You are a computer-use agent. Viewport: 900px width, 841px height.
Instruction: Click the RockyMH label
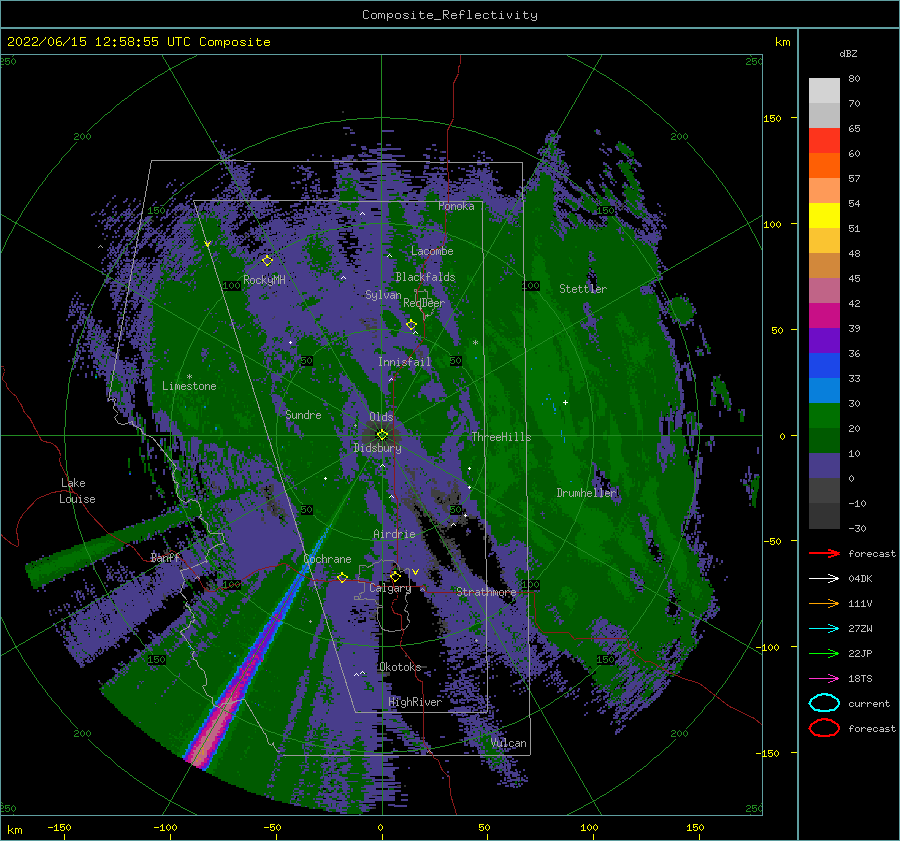pos(264,280)
